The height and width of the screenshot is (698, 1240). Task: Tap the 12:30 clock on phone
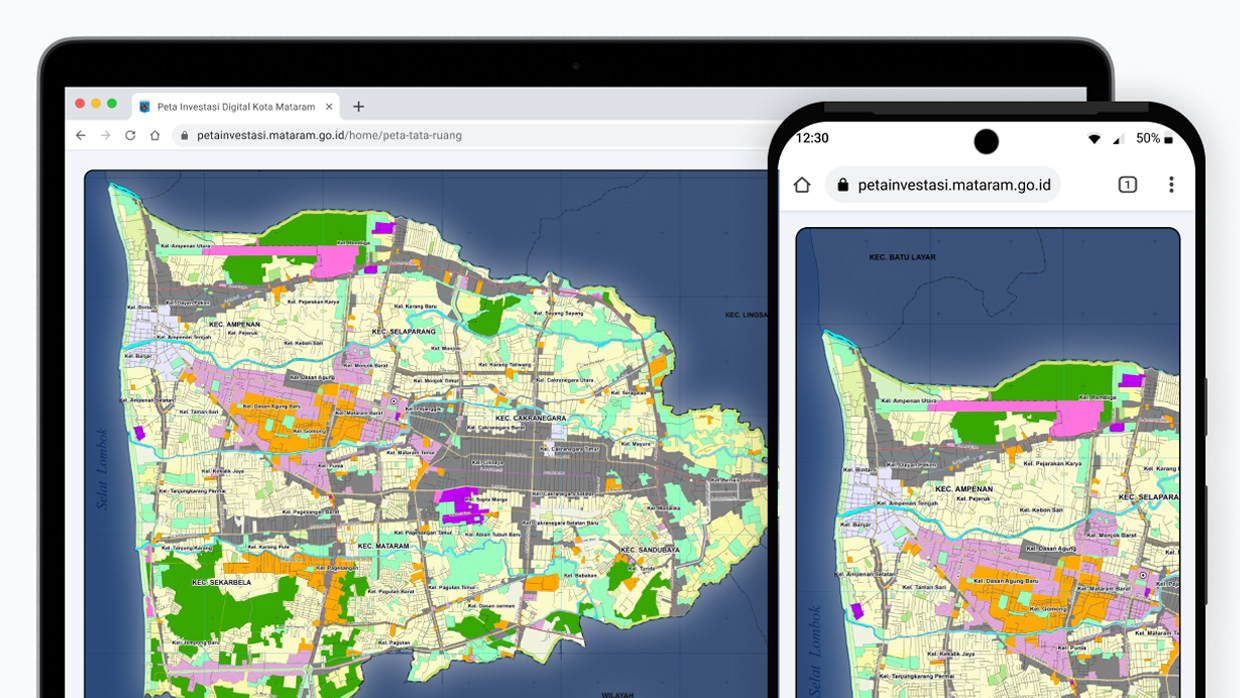(812, 138)
